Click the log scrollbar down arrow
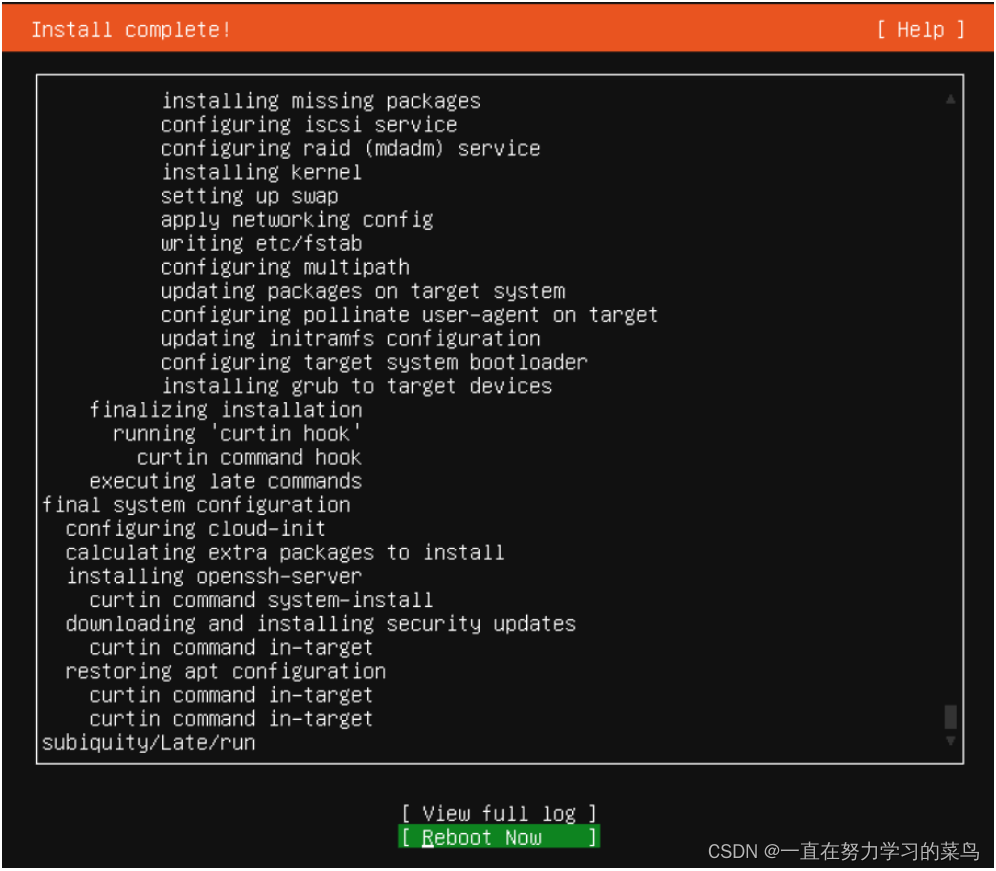Screen dimensions: 996x871 (950, 741)
